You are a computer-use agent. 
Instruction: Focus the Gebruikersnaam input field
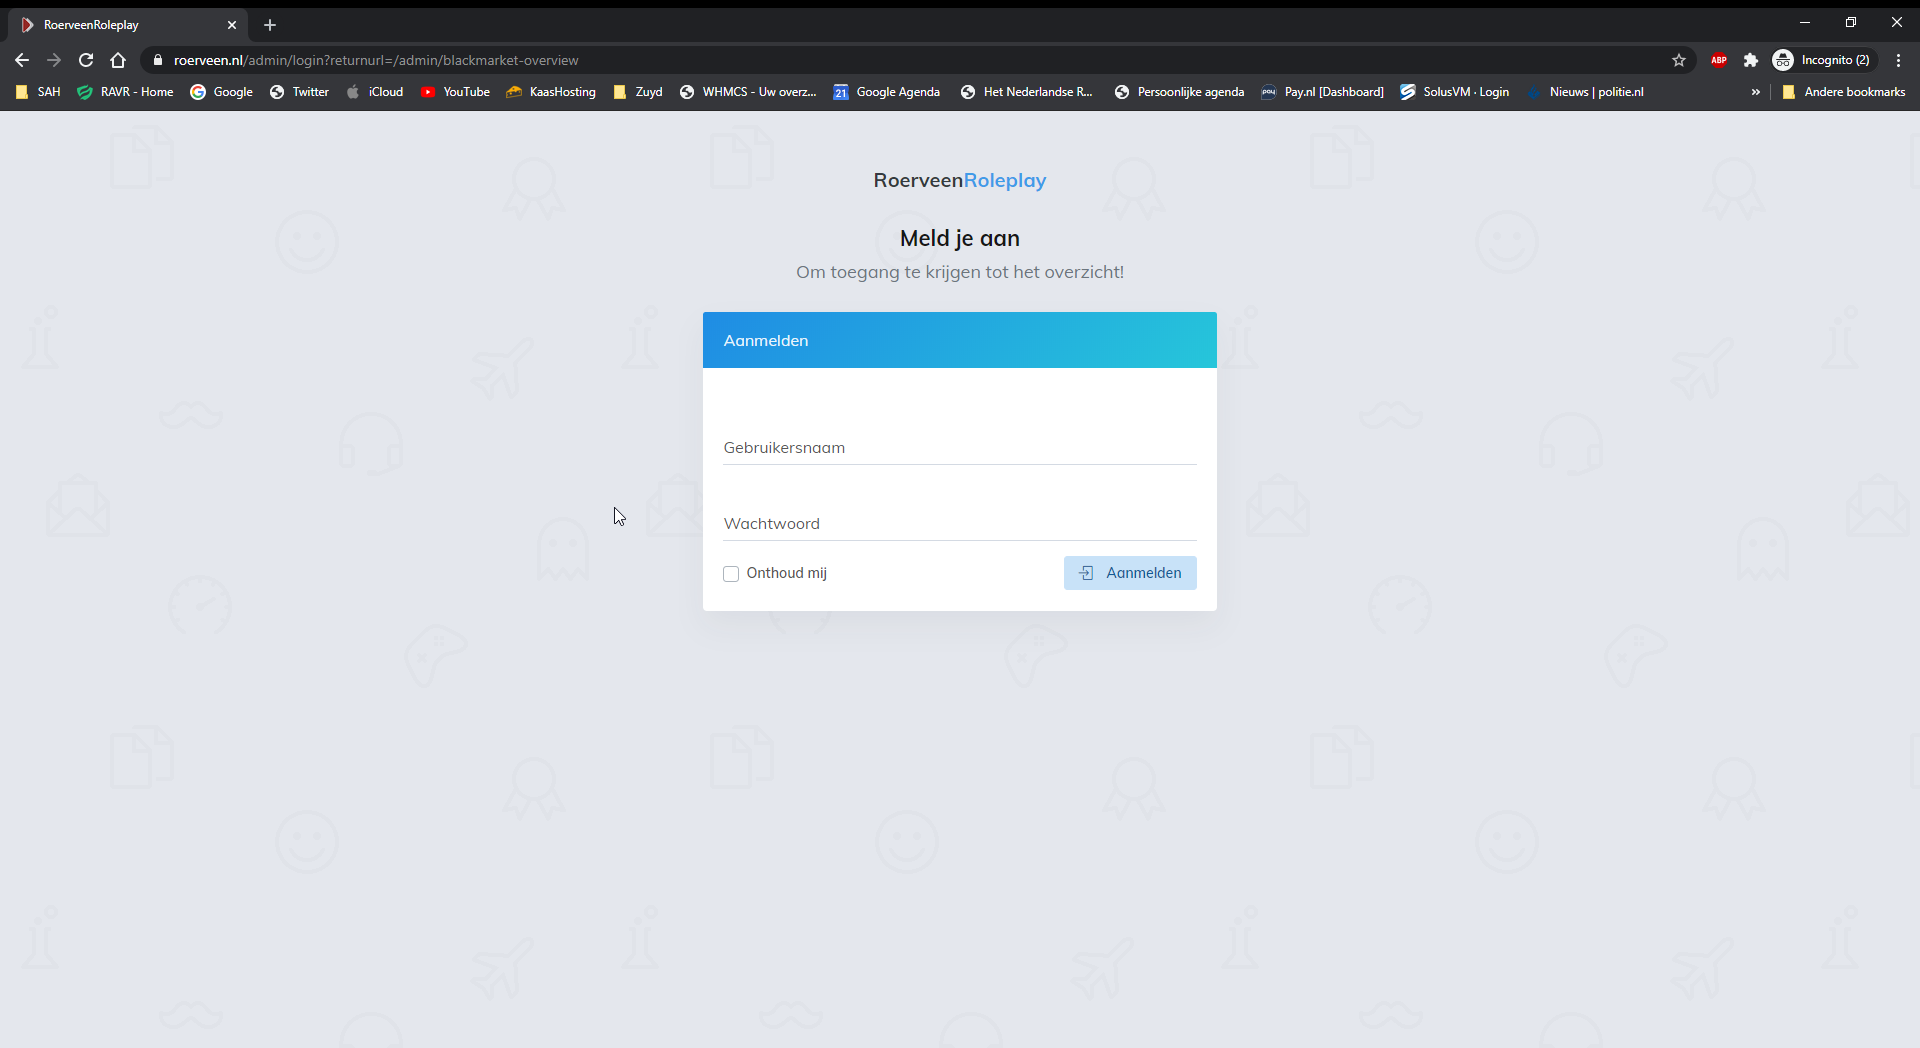coord(959,448)
